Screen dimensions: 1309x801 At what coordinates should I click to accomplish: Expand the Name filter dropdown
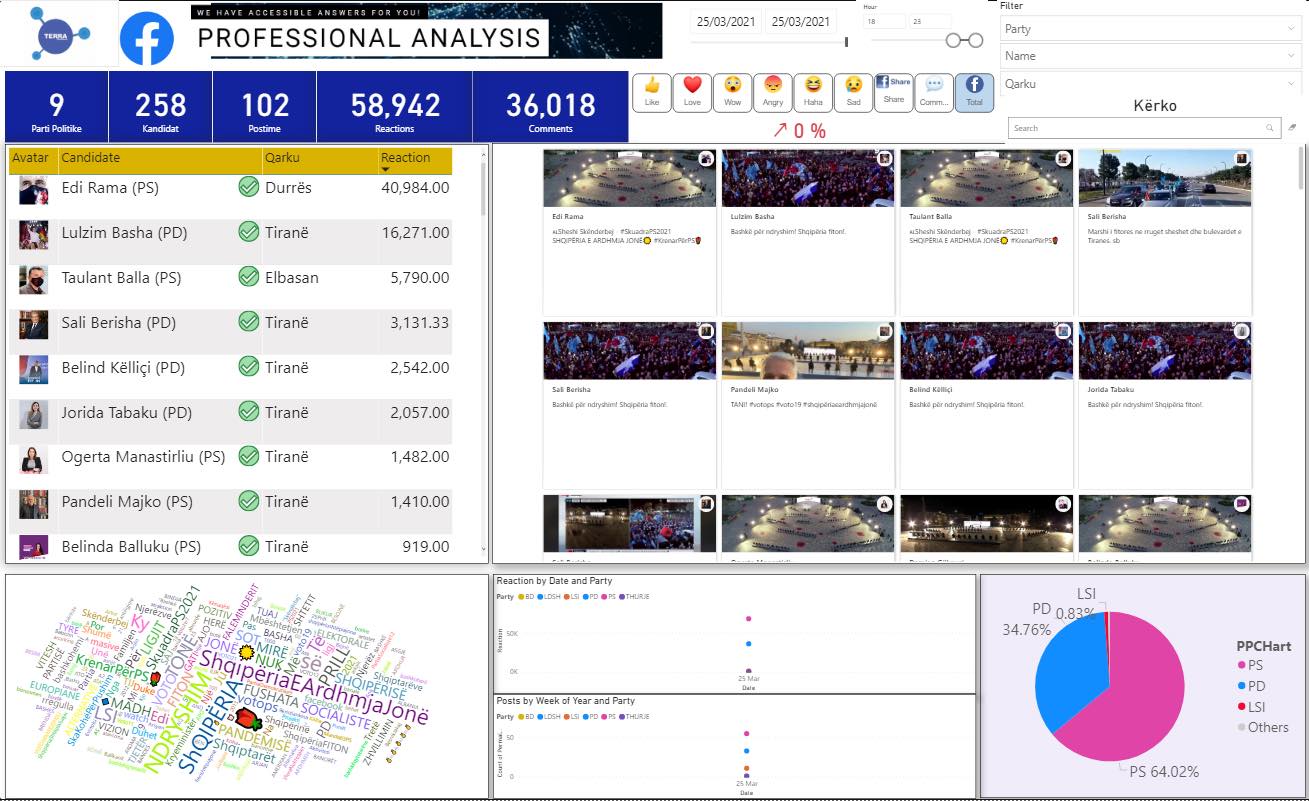(x=1149, y=56)
